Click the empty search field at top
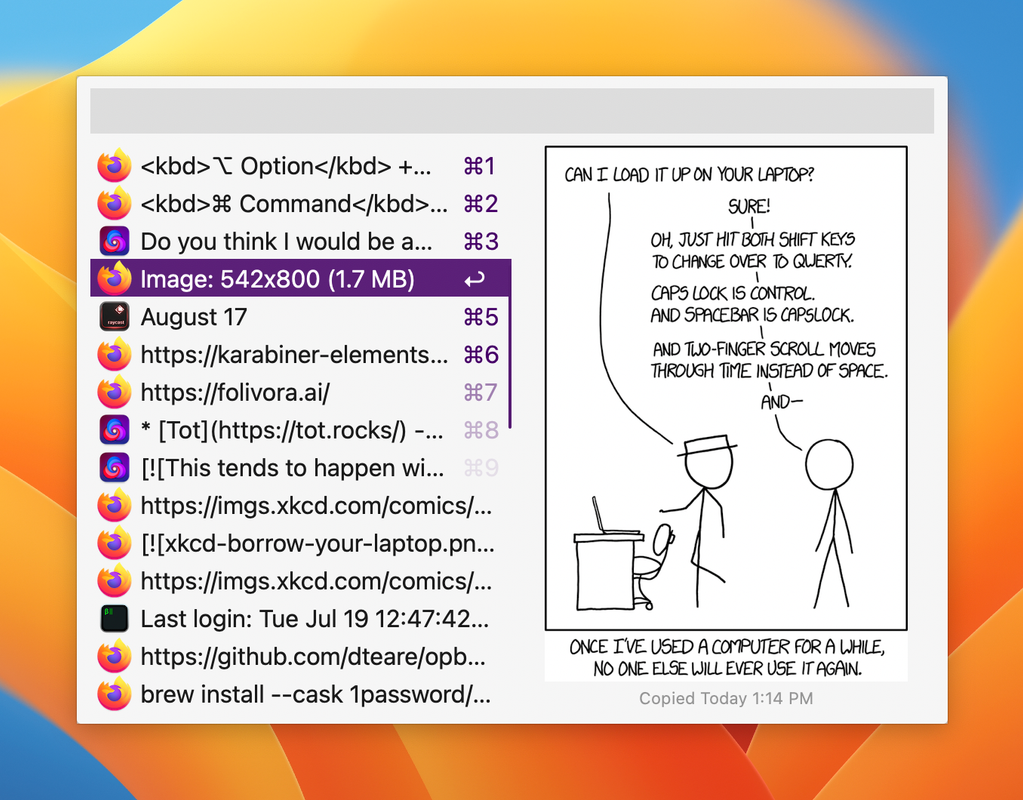 pos(512,111)
